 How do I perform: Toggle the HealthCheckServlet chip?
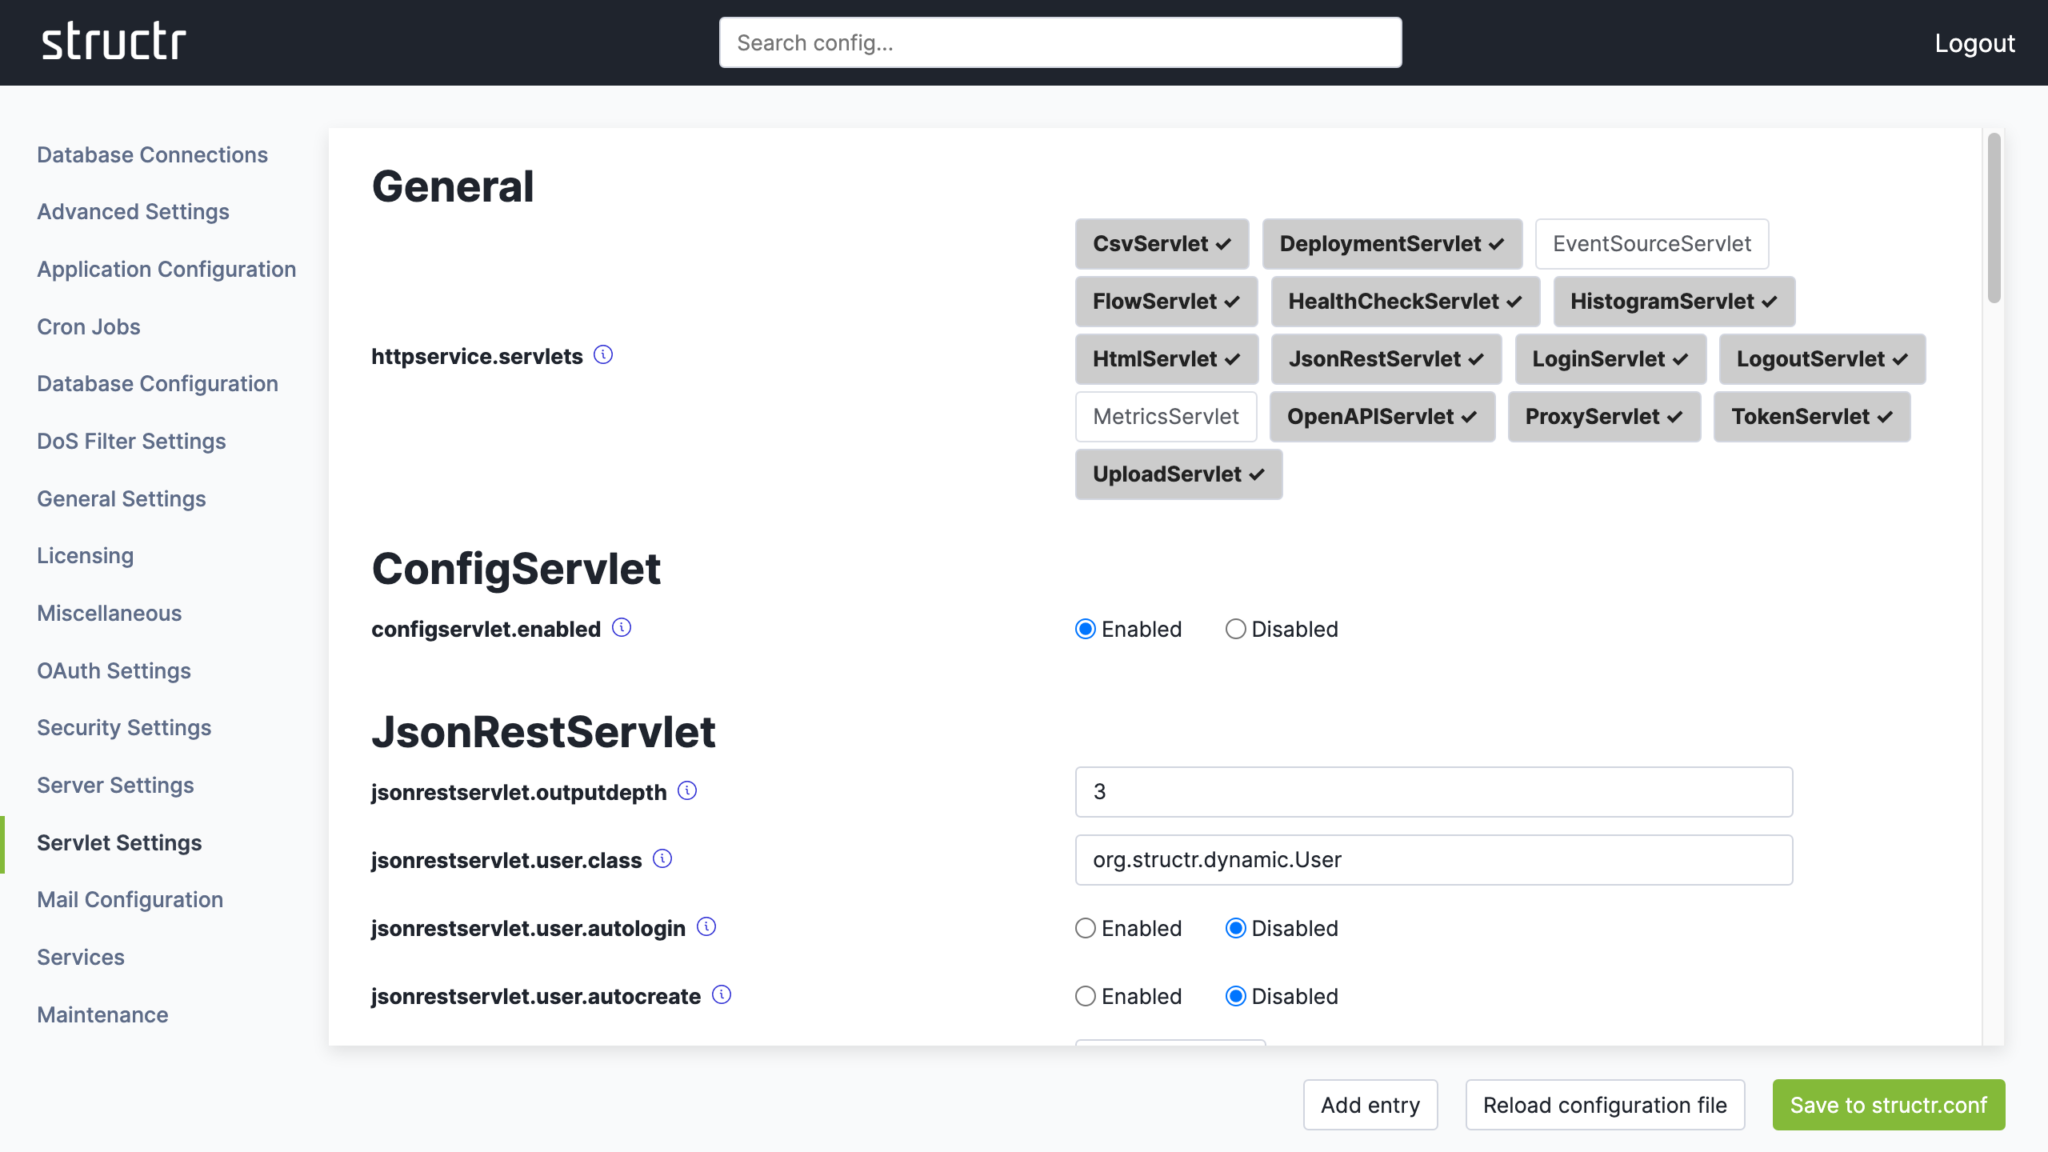(1405, 302)
